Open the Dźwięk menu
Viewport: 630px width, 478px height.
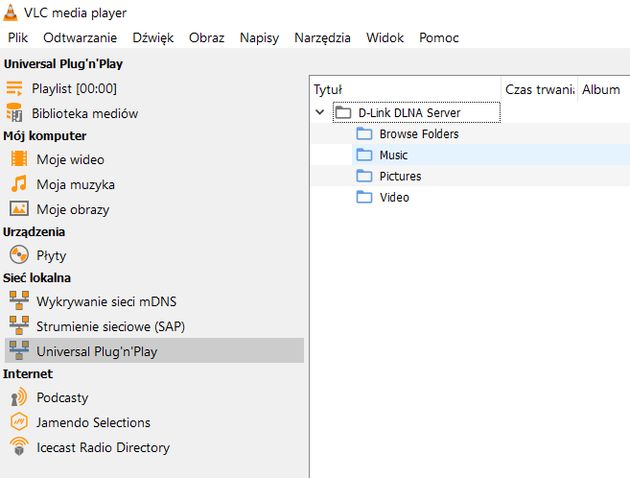point(153,38)
